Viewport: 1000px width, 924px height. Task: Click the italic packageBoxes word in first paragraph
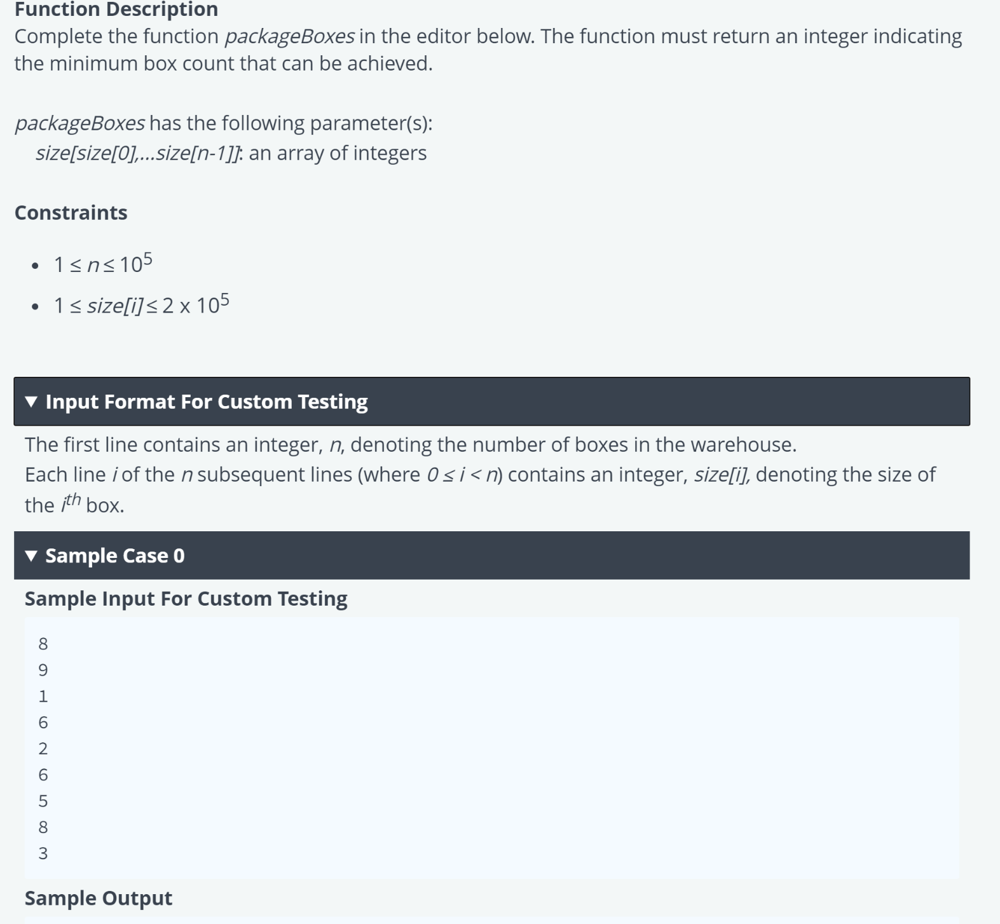[x=289, y=37]
